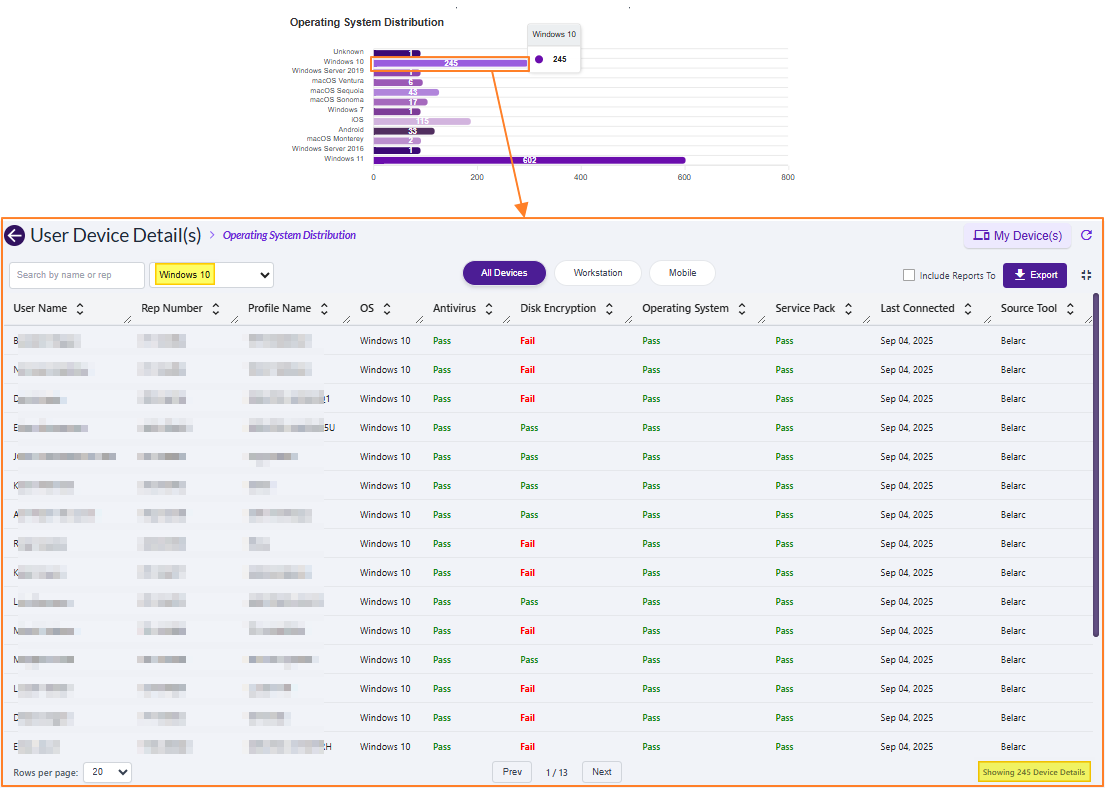Sort by Antivirus column arrows
Image resolution: width=1105 pixels, height=788 pixels.
coord(489,309)
